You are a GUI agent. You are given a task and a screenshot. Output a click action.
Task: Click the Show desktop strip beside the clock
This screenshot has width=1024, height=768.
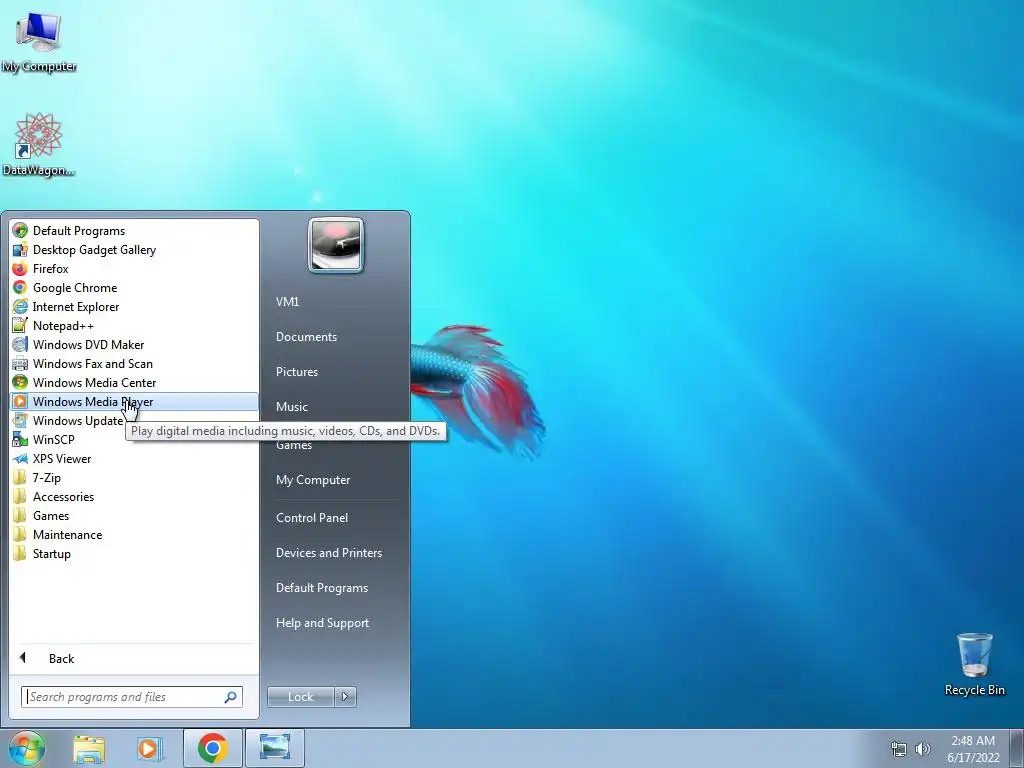(x=1017, y=748)
